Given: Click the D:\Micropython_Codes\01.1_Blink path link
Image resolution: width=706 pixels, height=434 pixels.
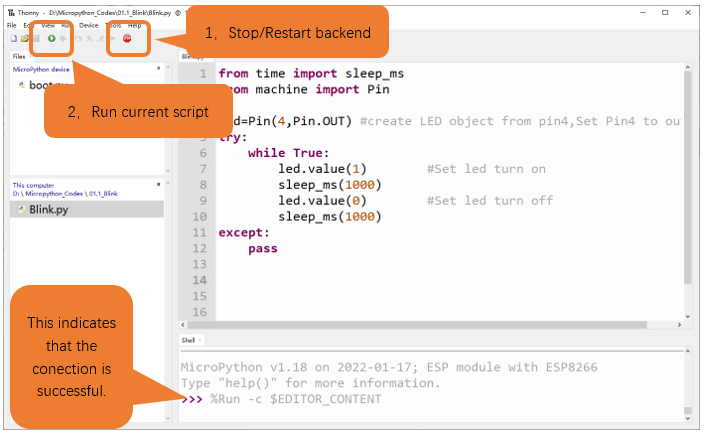Looking at the screenshot, I should coord(65,194).
